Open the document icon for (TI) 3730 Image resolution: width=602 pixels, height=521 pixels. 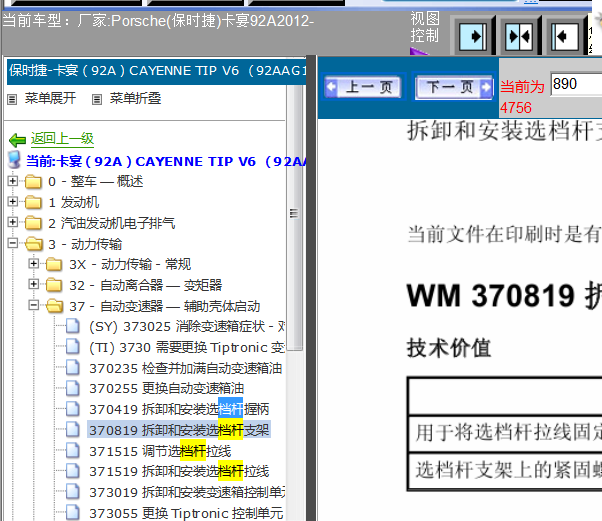[x=73, y=347]
